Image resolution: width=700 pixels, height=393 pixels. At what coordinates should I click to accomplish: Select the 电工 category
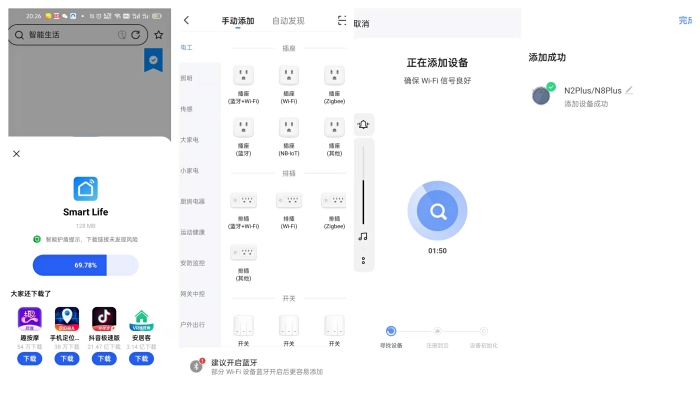click(x=187, y=47)
